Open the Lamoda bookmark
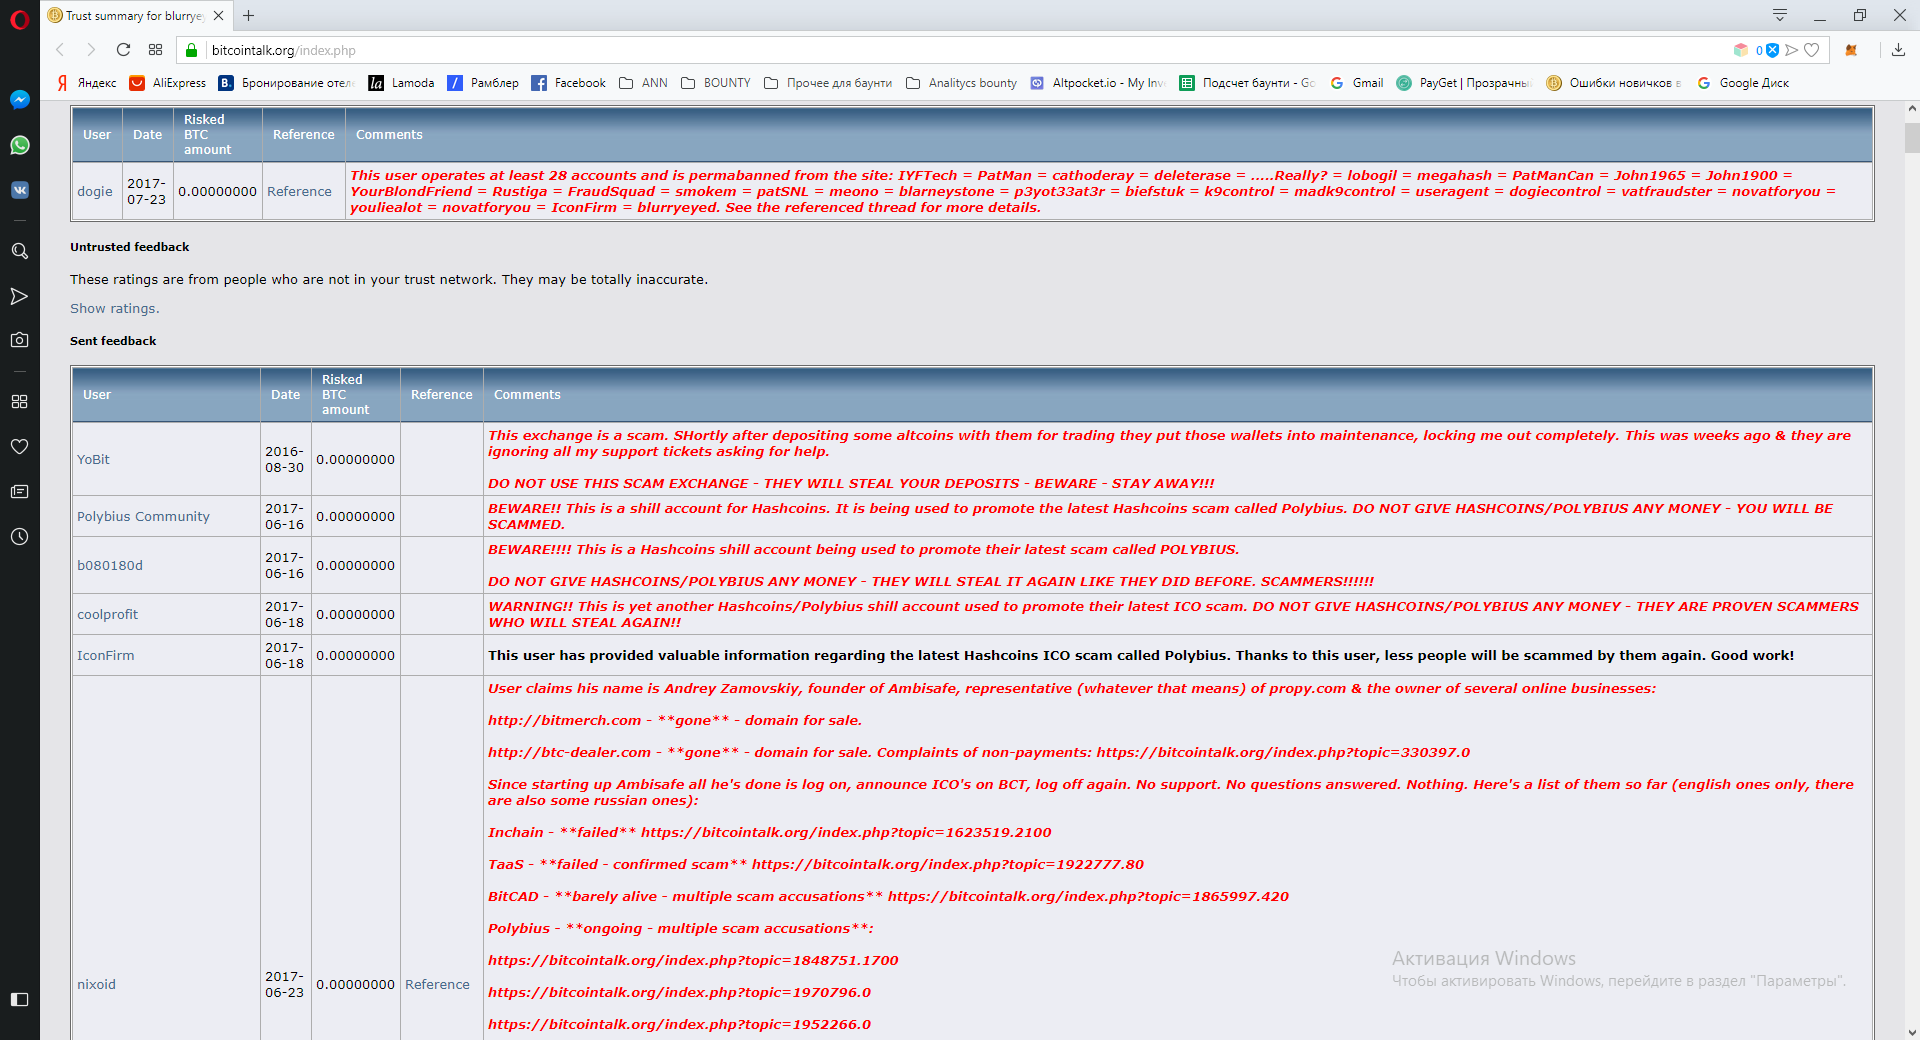Viewport: 1920px width, 1040px height. point(402,83)
